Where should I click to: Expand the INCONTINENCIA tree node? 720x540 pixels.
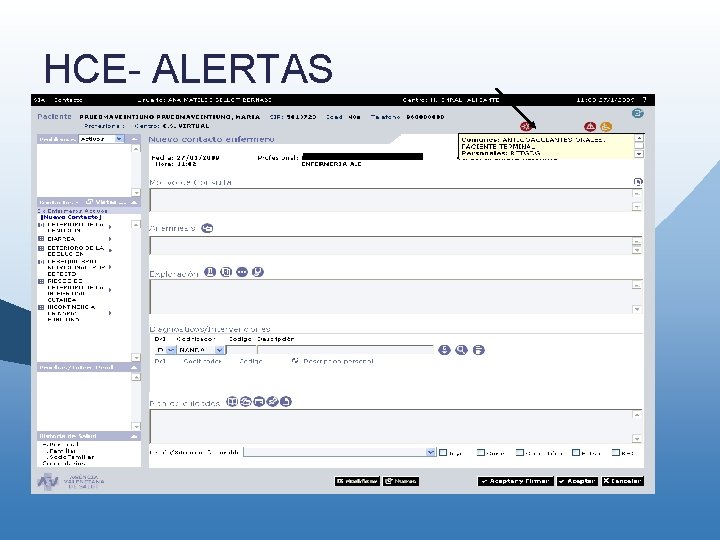(41, 308)
